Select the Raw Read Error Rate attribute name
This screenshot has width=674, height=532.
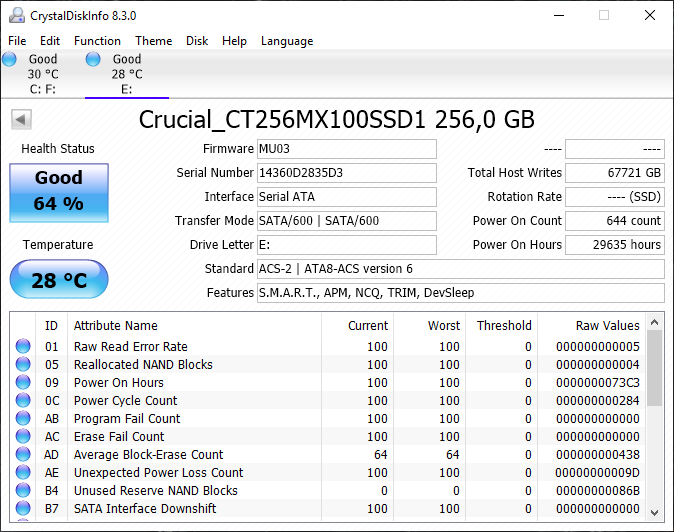pos(131,346)
